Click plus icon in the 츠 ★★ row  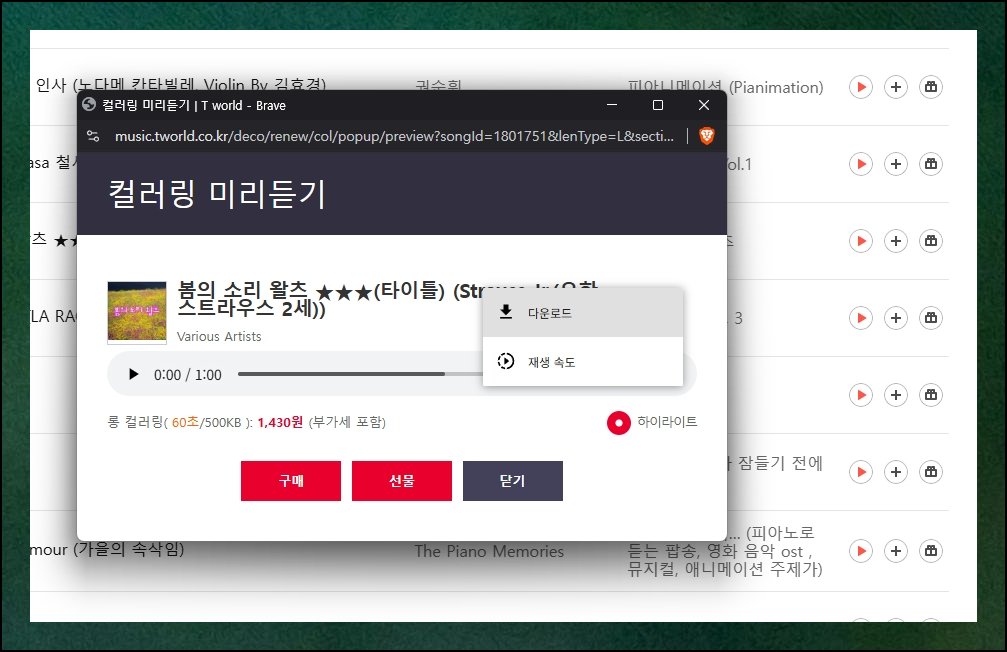[896, 241]
